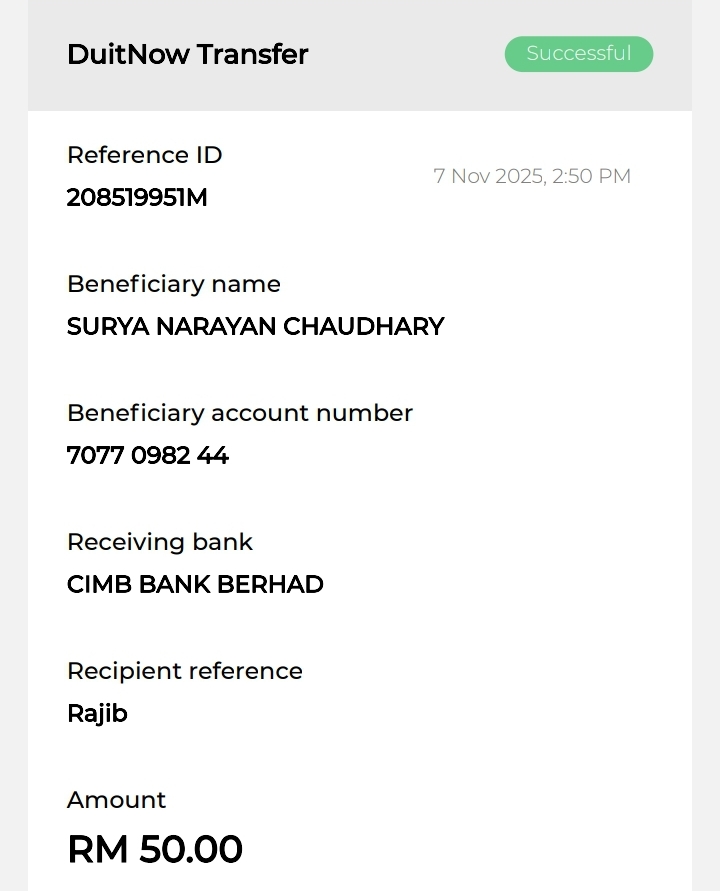The width and height of the screenshot is (720, 891).
Task: Click the RM currency prefix
Action: [97, 850]
